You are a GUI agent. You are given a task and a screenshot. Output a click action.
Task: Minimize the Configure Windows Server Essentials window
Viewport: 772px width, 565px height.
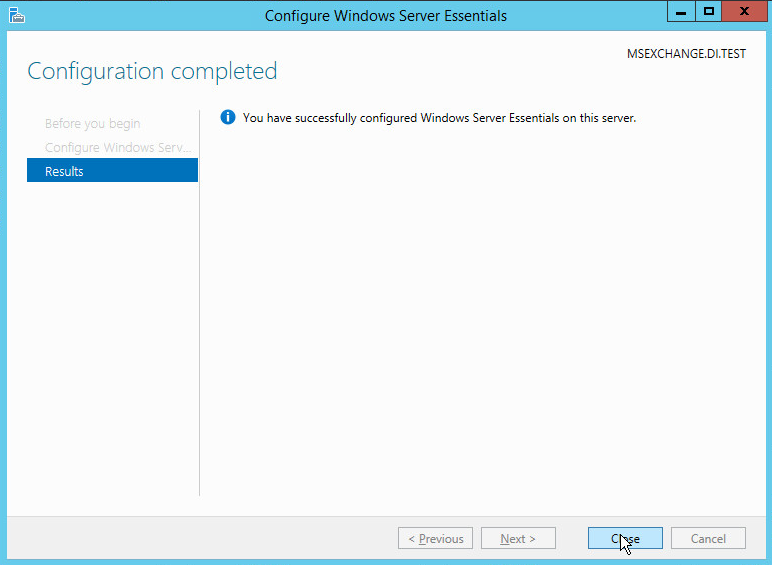pyautogui.click(x=683, y=12)
